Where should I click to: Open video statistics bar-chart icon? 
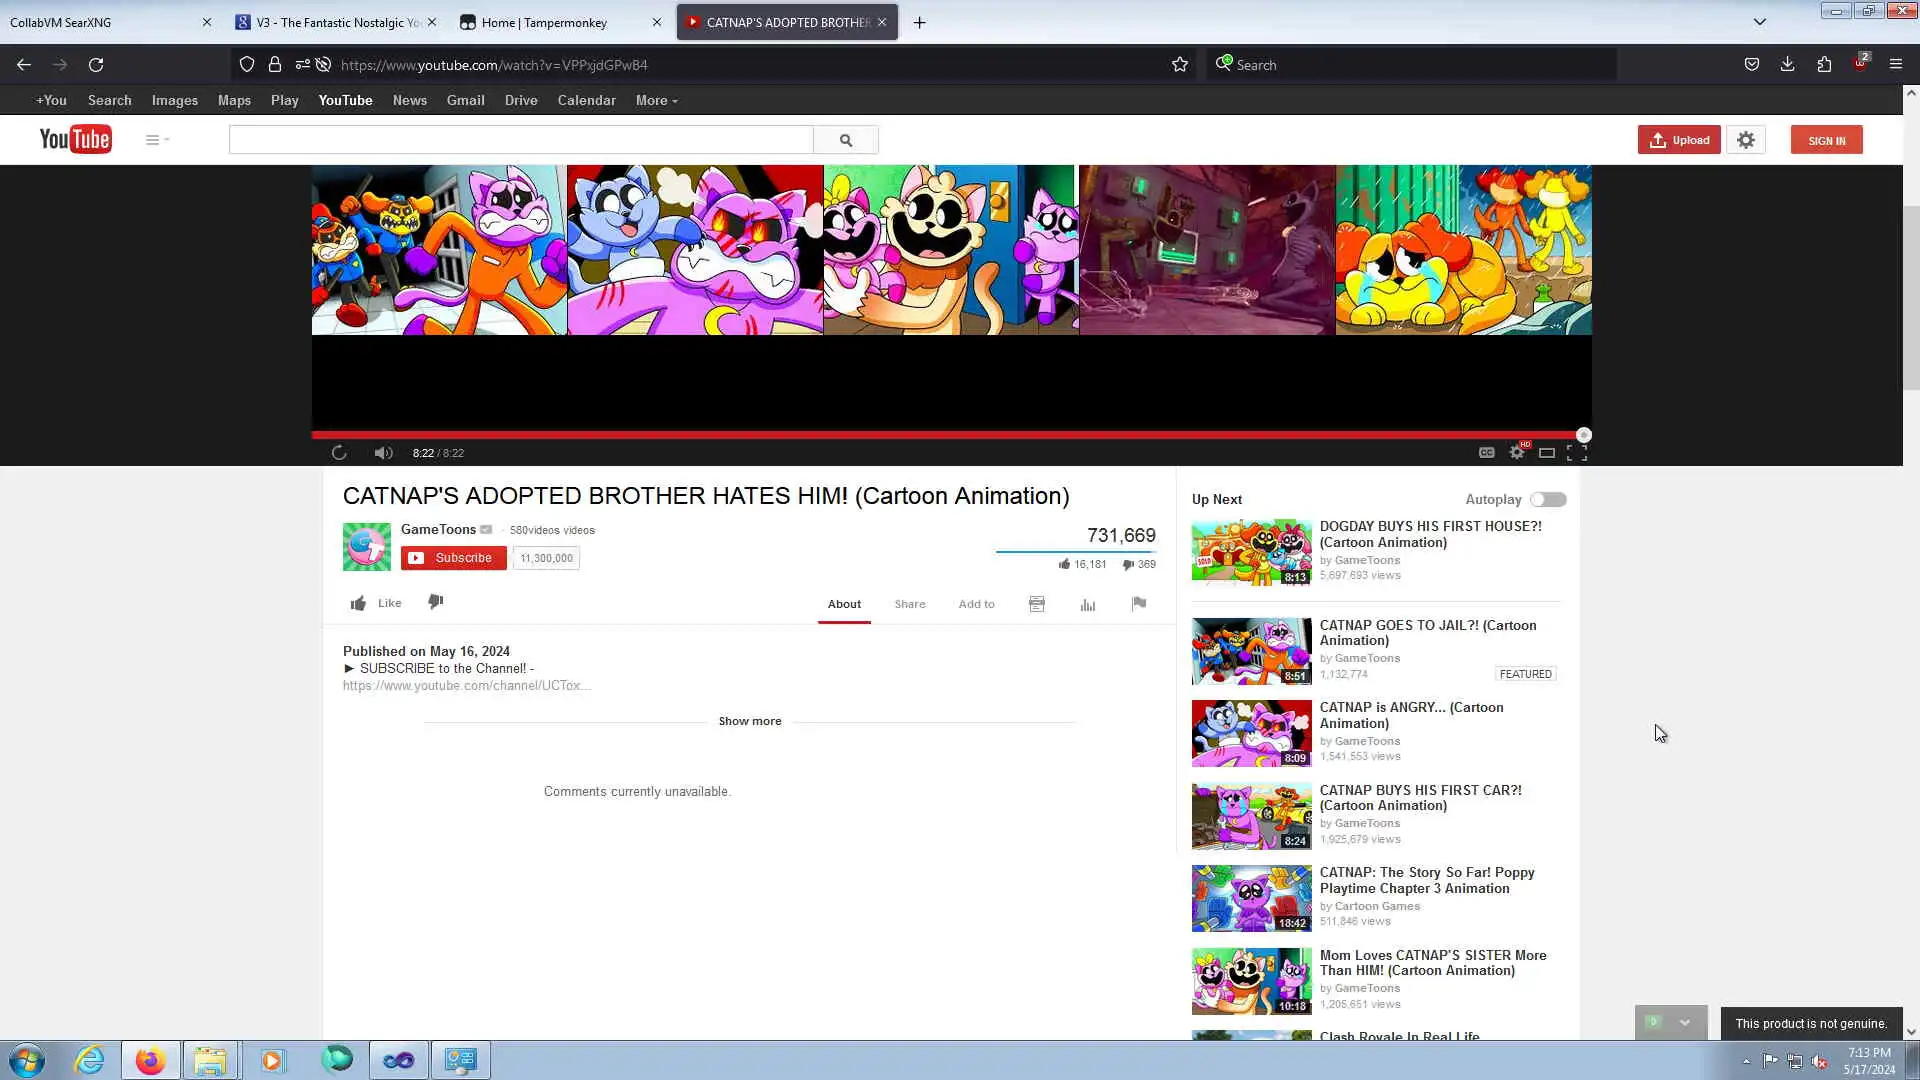coord(1088,604)
